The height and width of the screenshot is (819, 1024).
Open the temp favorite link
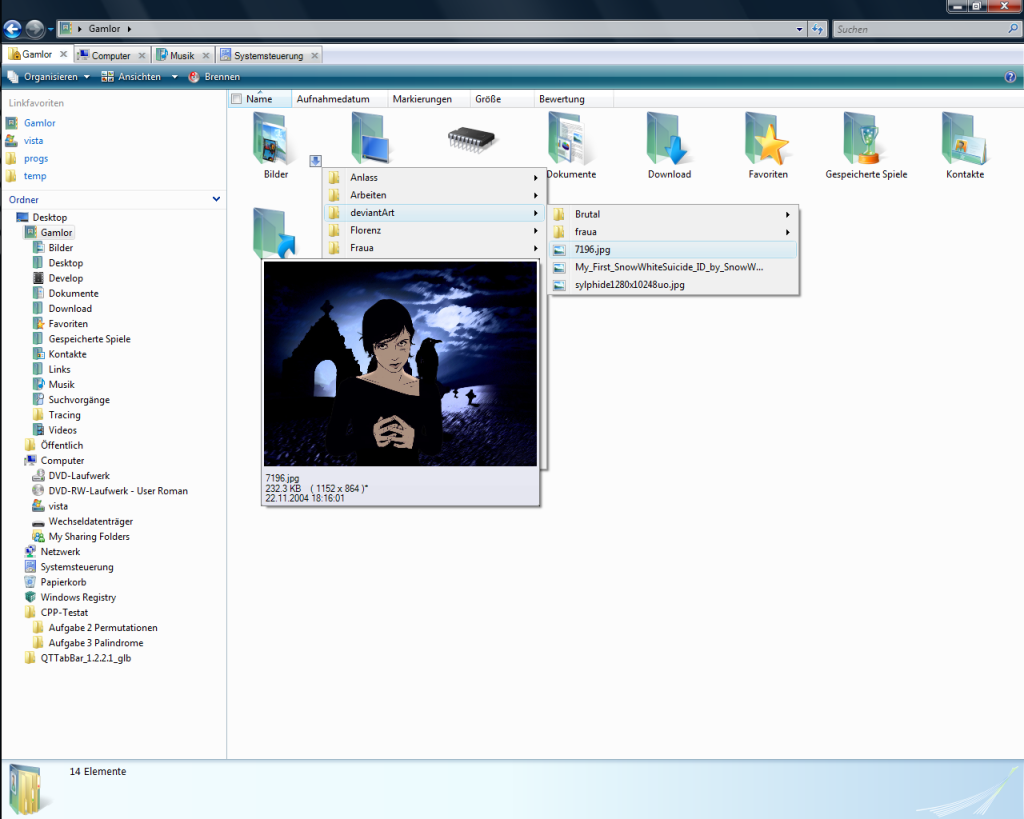[x=35, y=176]
